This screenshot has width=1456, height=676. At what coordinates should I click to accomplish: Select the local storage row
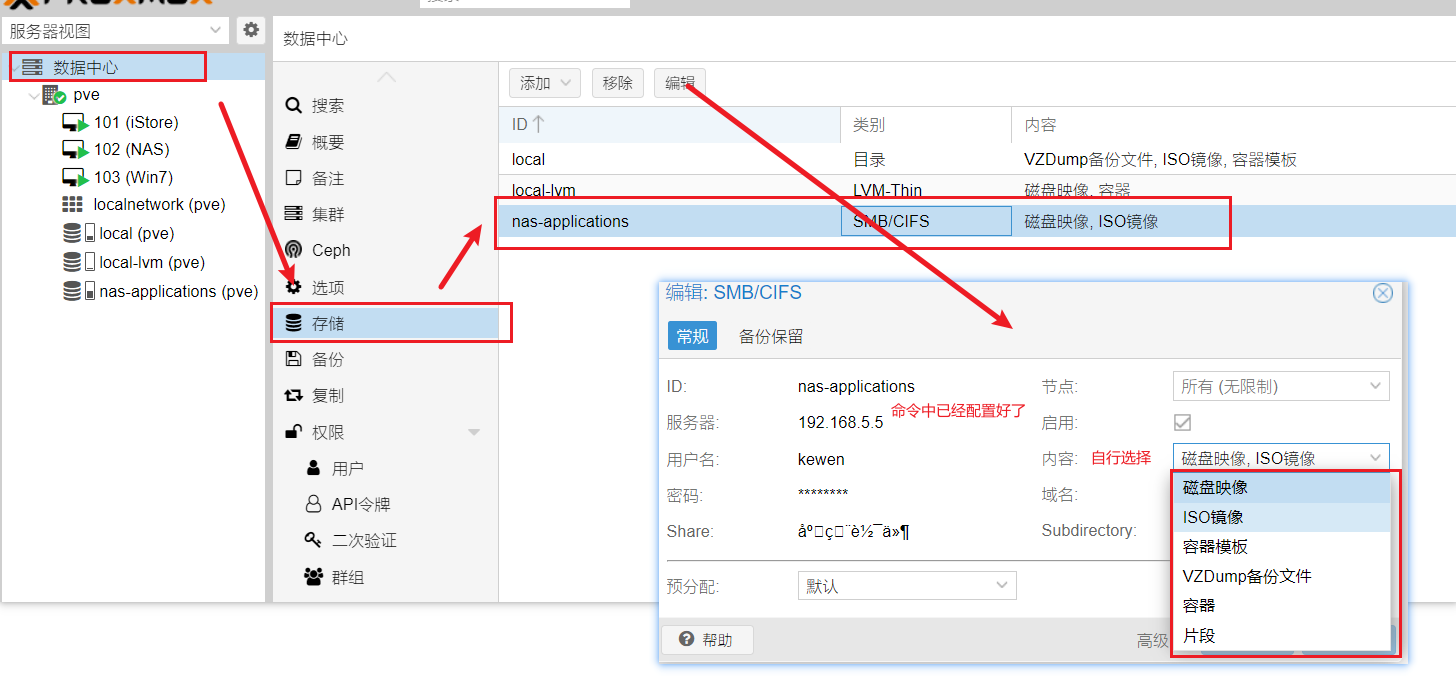[x=977, y=159]
